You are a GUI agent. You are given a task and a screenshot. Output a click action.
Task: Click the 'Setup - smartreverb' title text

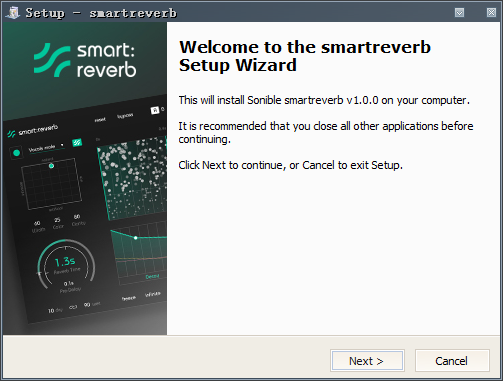(101, 13)
